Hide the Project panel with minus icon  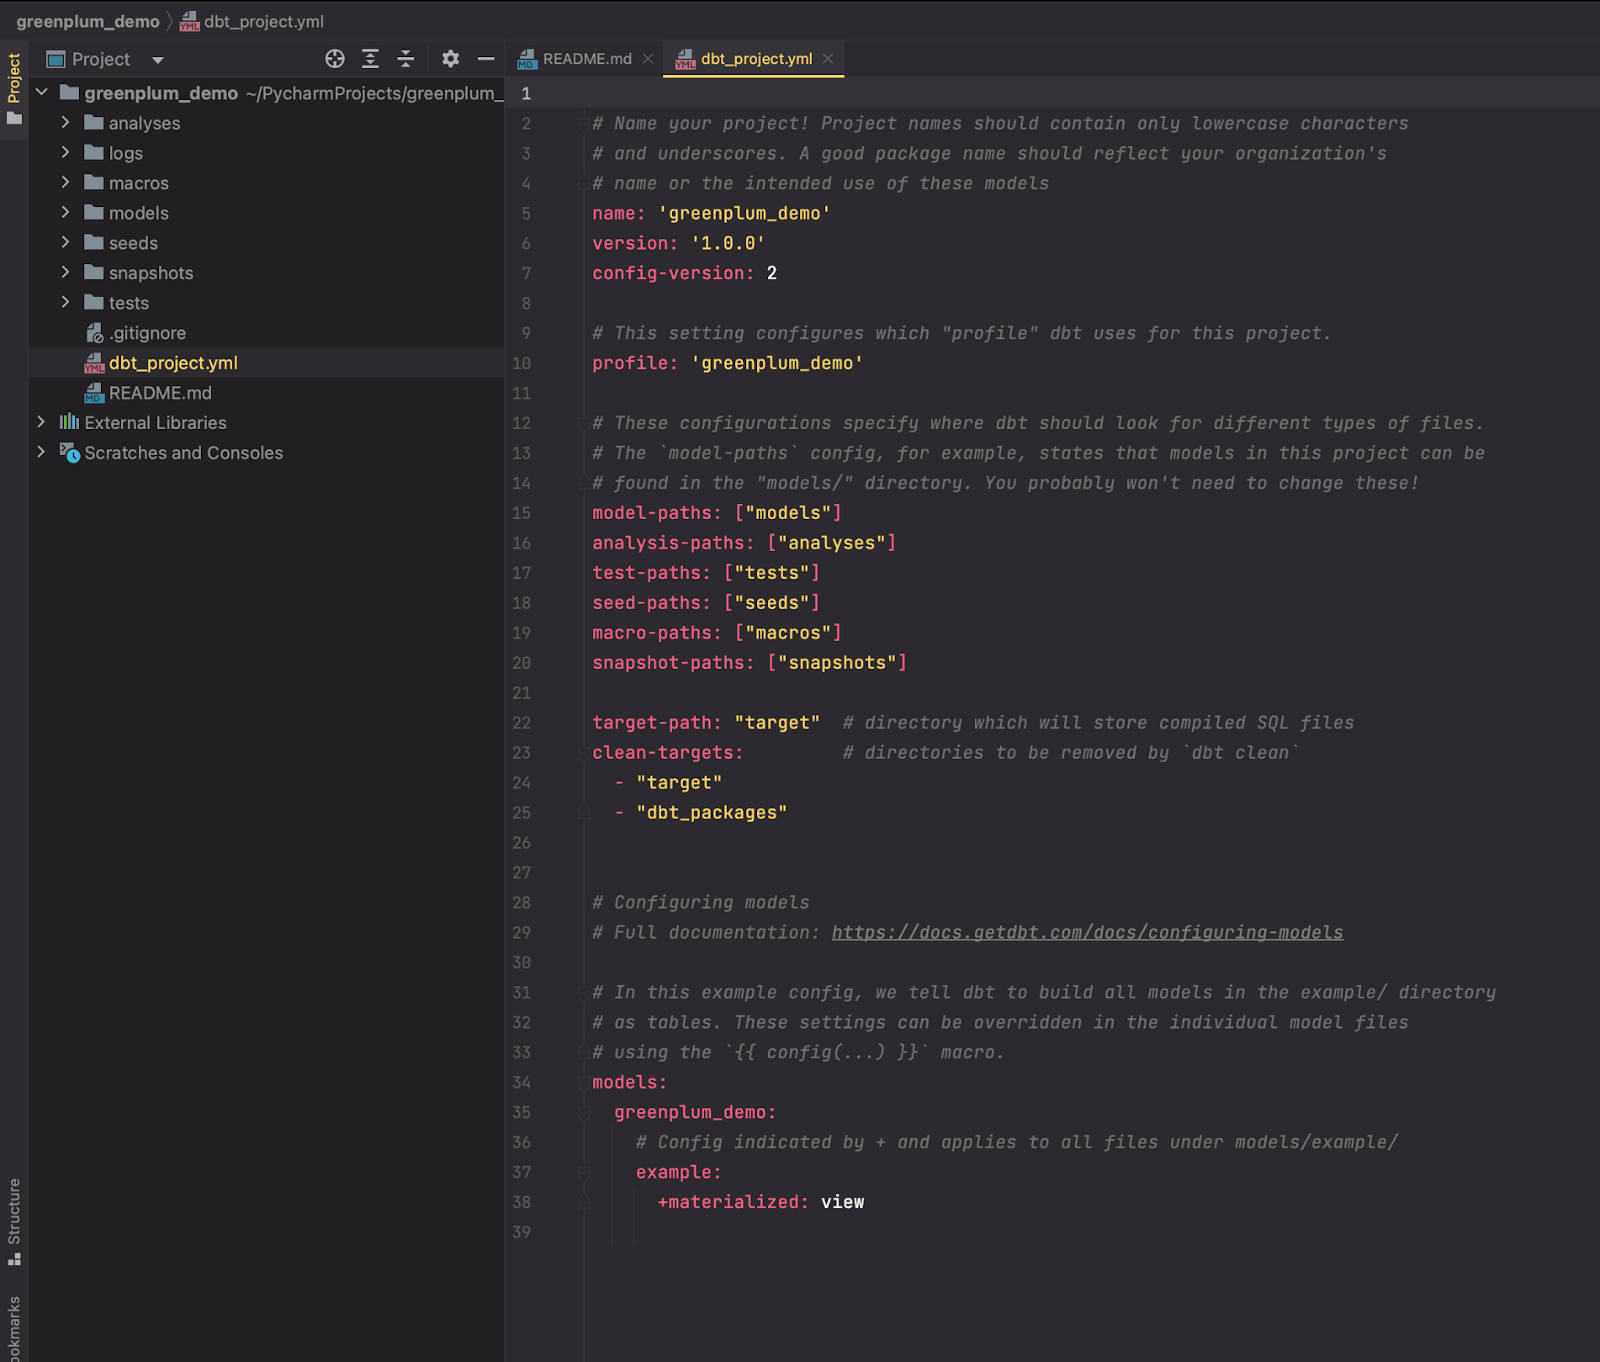[x=486, y=59]
